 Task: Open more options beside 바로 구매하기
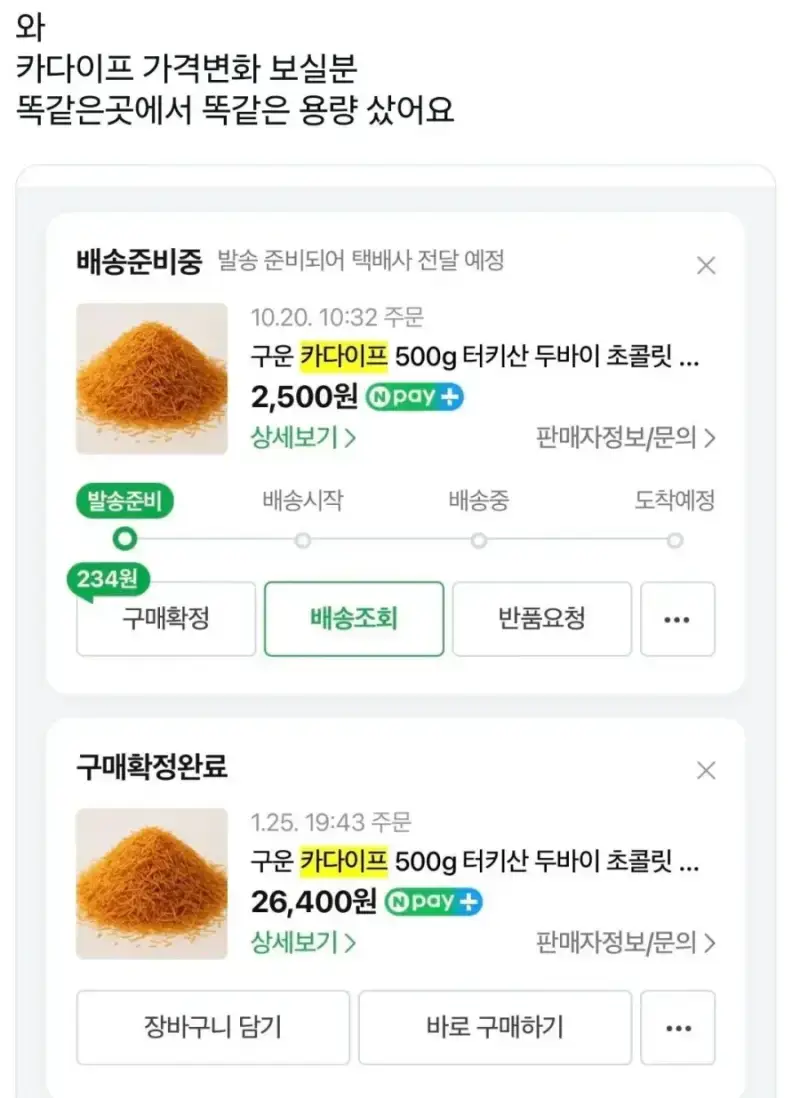(x=677, y=1027)
